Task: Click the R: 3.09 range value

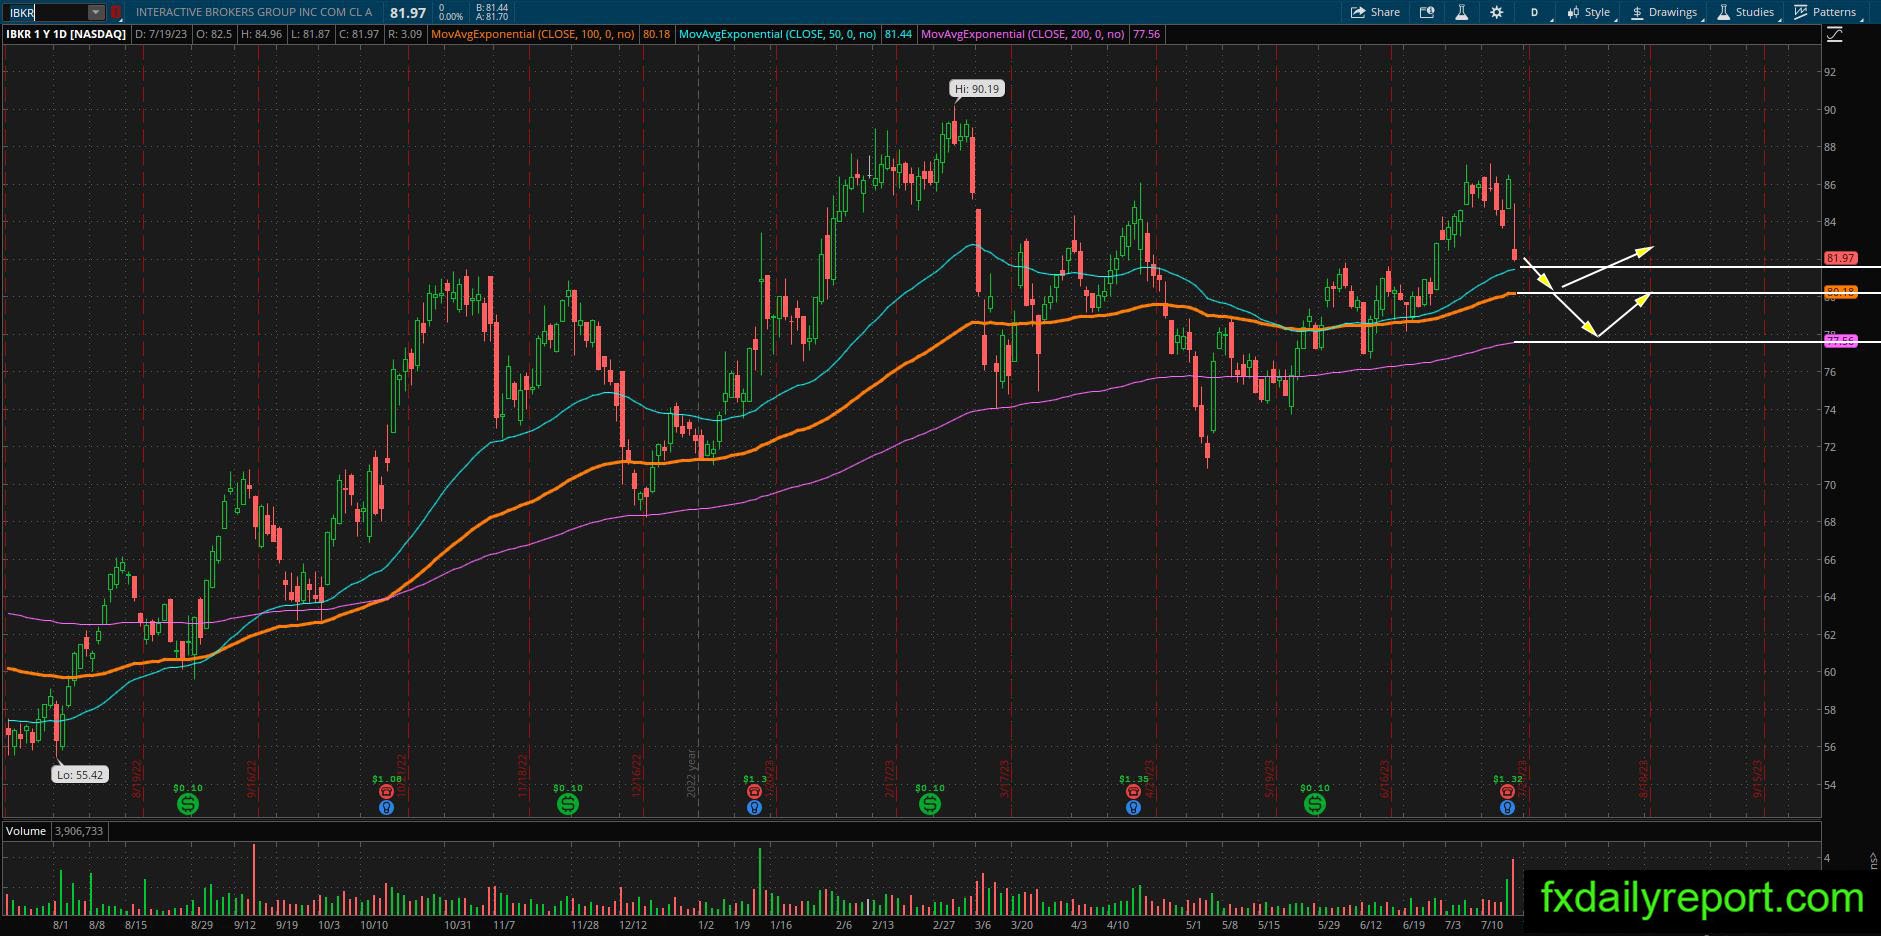Action: coord(405,34)
